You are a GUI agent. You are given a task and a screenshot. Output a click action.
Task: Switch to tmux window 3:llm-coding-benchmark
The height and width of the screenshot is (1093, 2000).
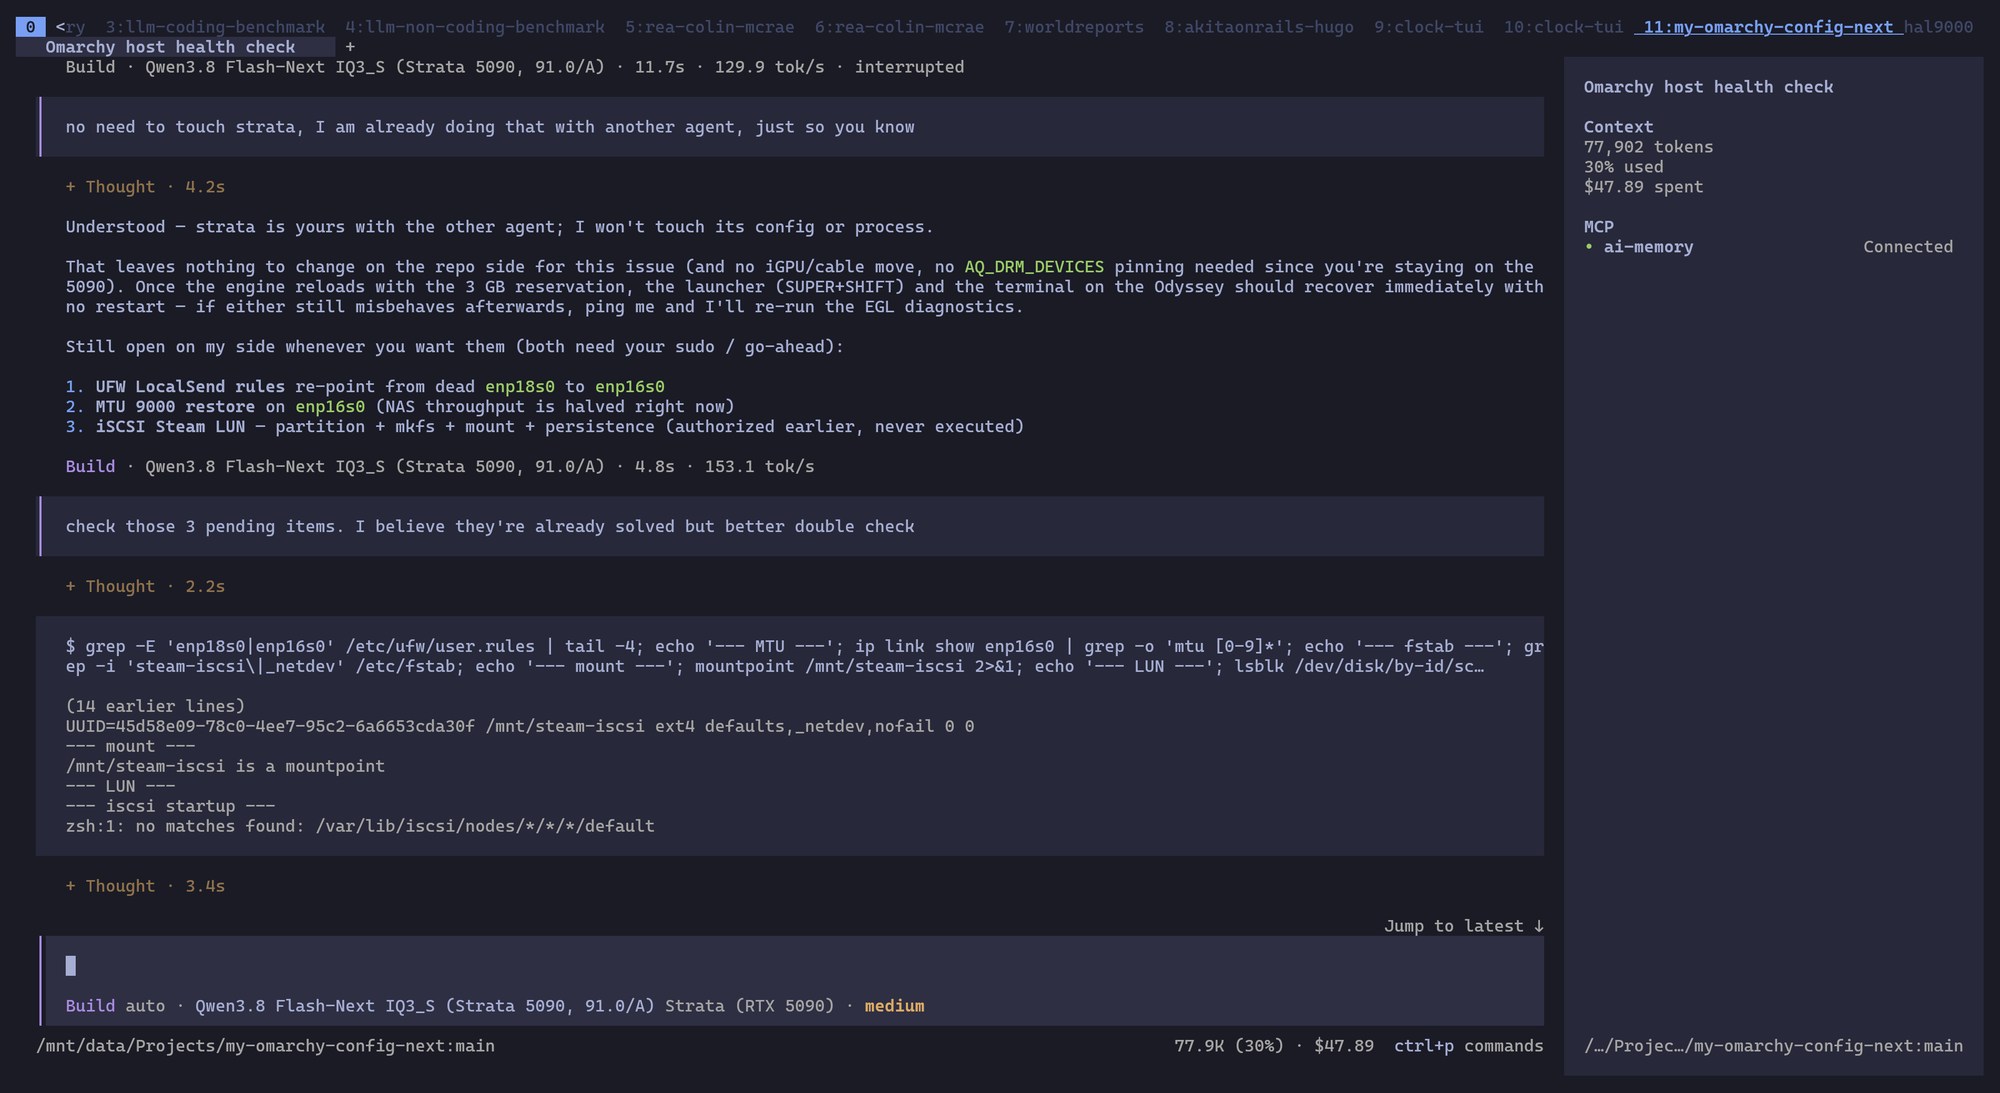(215, 27)
